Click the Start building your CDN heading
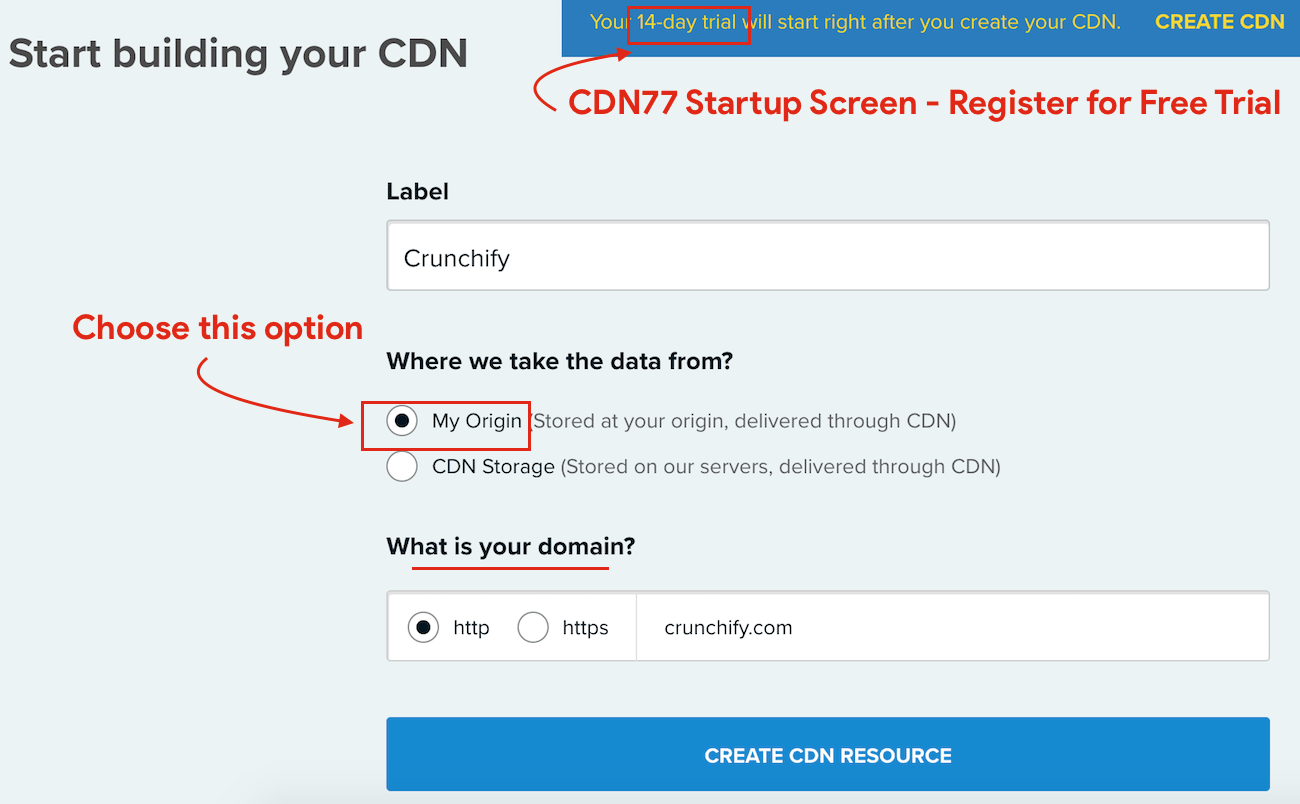1300x804 pixels. pyautogui.click(x=238, y=54)
